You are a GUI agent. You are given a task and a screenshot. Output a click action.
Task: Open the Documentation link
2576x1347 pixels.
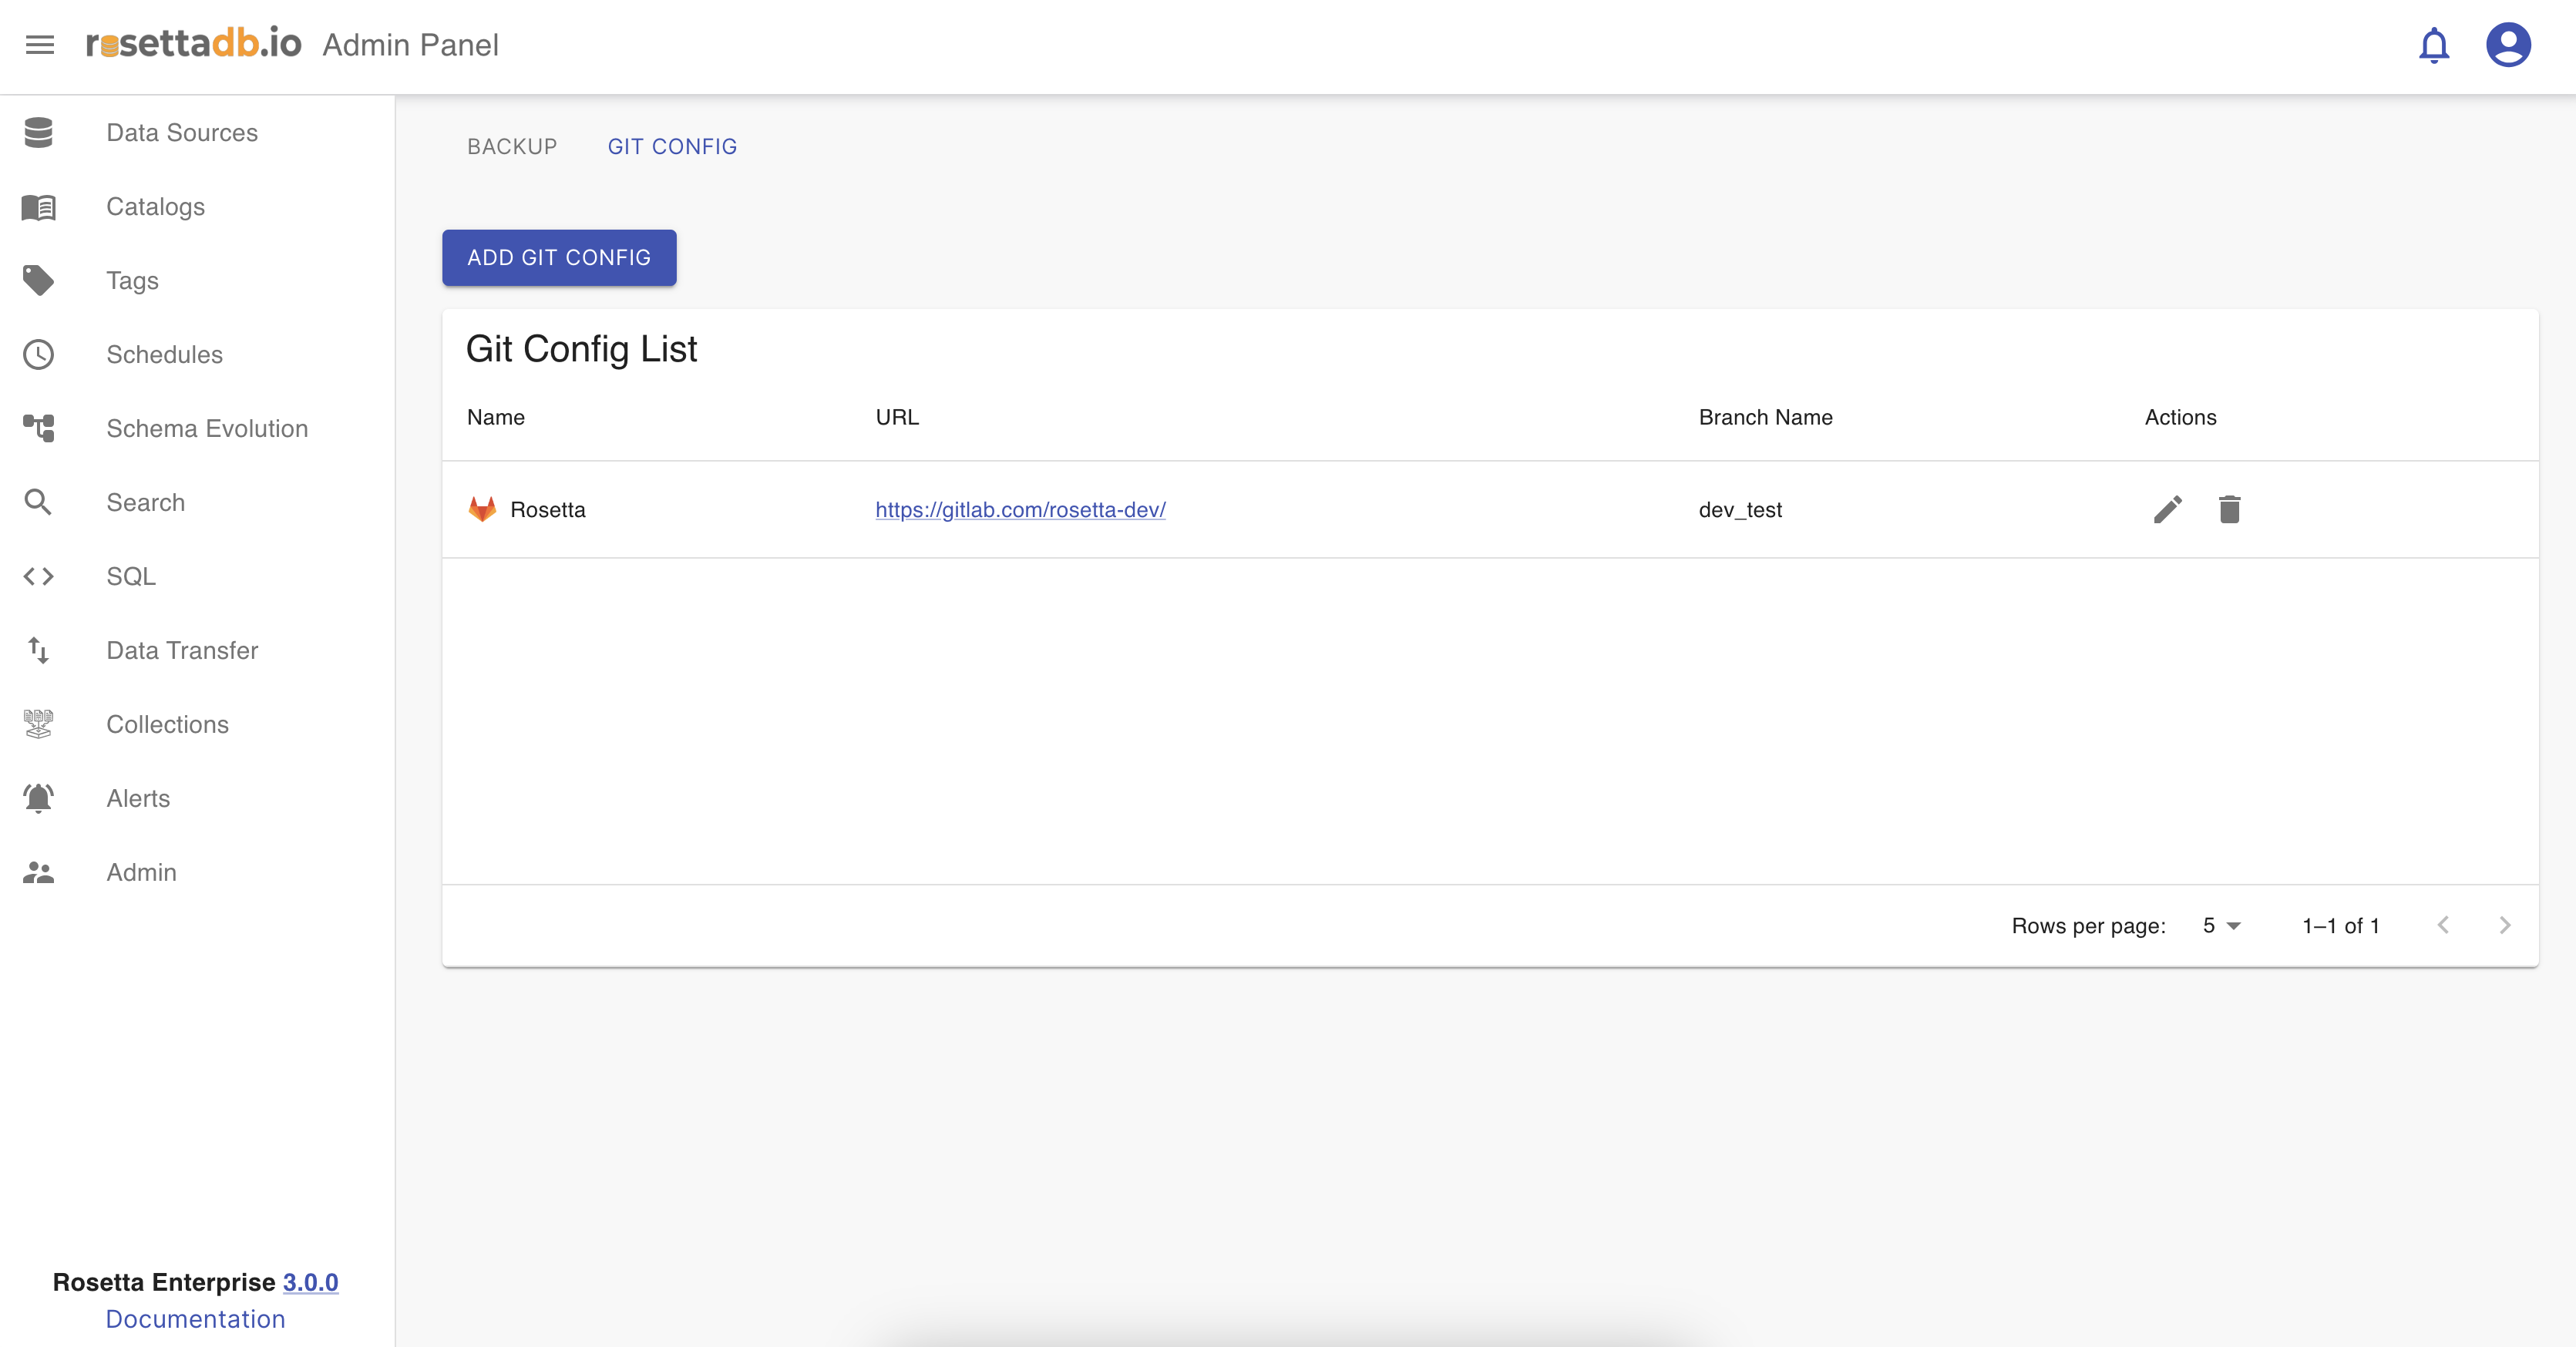[x=196, y=1319]
